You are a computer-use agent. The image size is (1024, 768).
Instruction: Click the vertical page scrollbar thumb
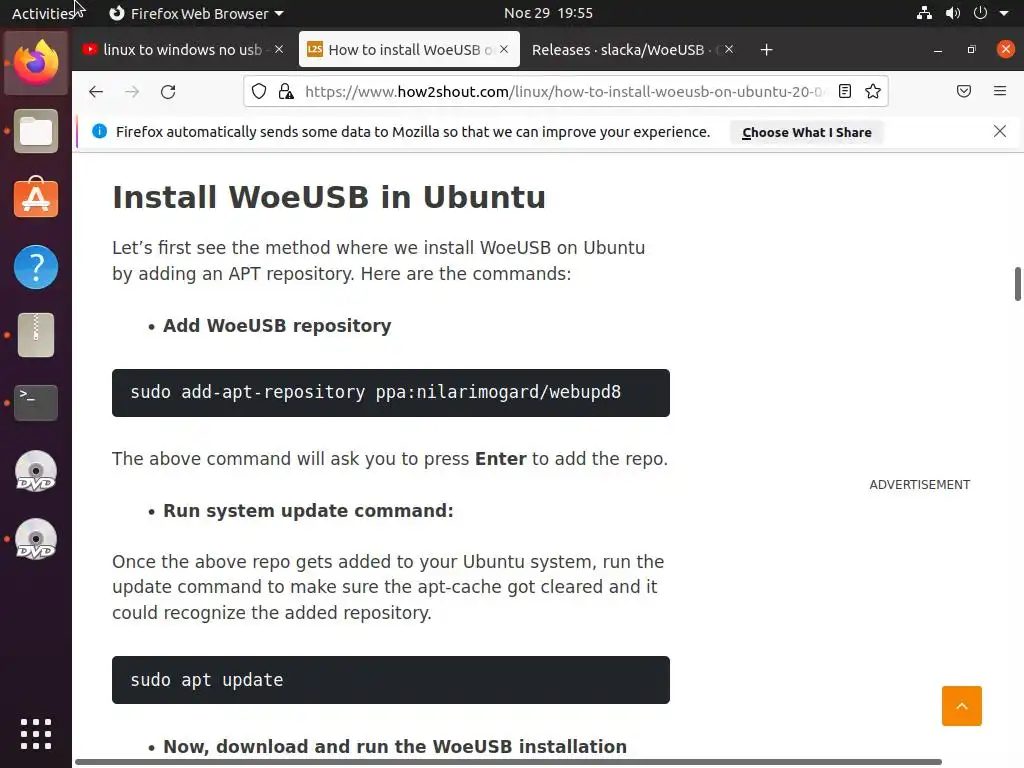pyautogui.click(x=1017, y=283)
